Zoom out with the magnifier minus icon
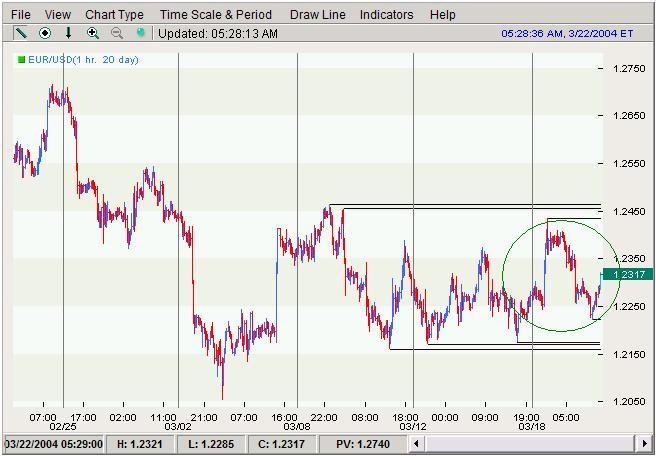Viewport: 656px width, 456px height. click(x=117, y=33)
